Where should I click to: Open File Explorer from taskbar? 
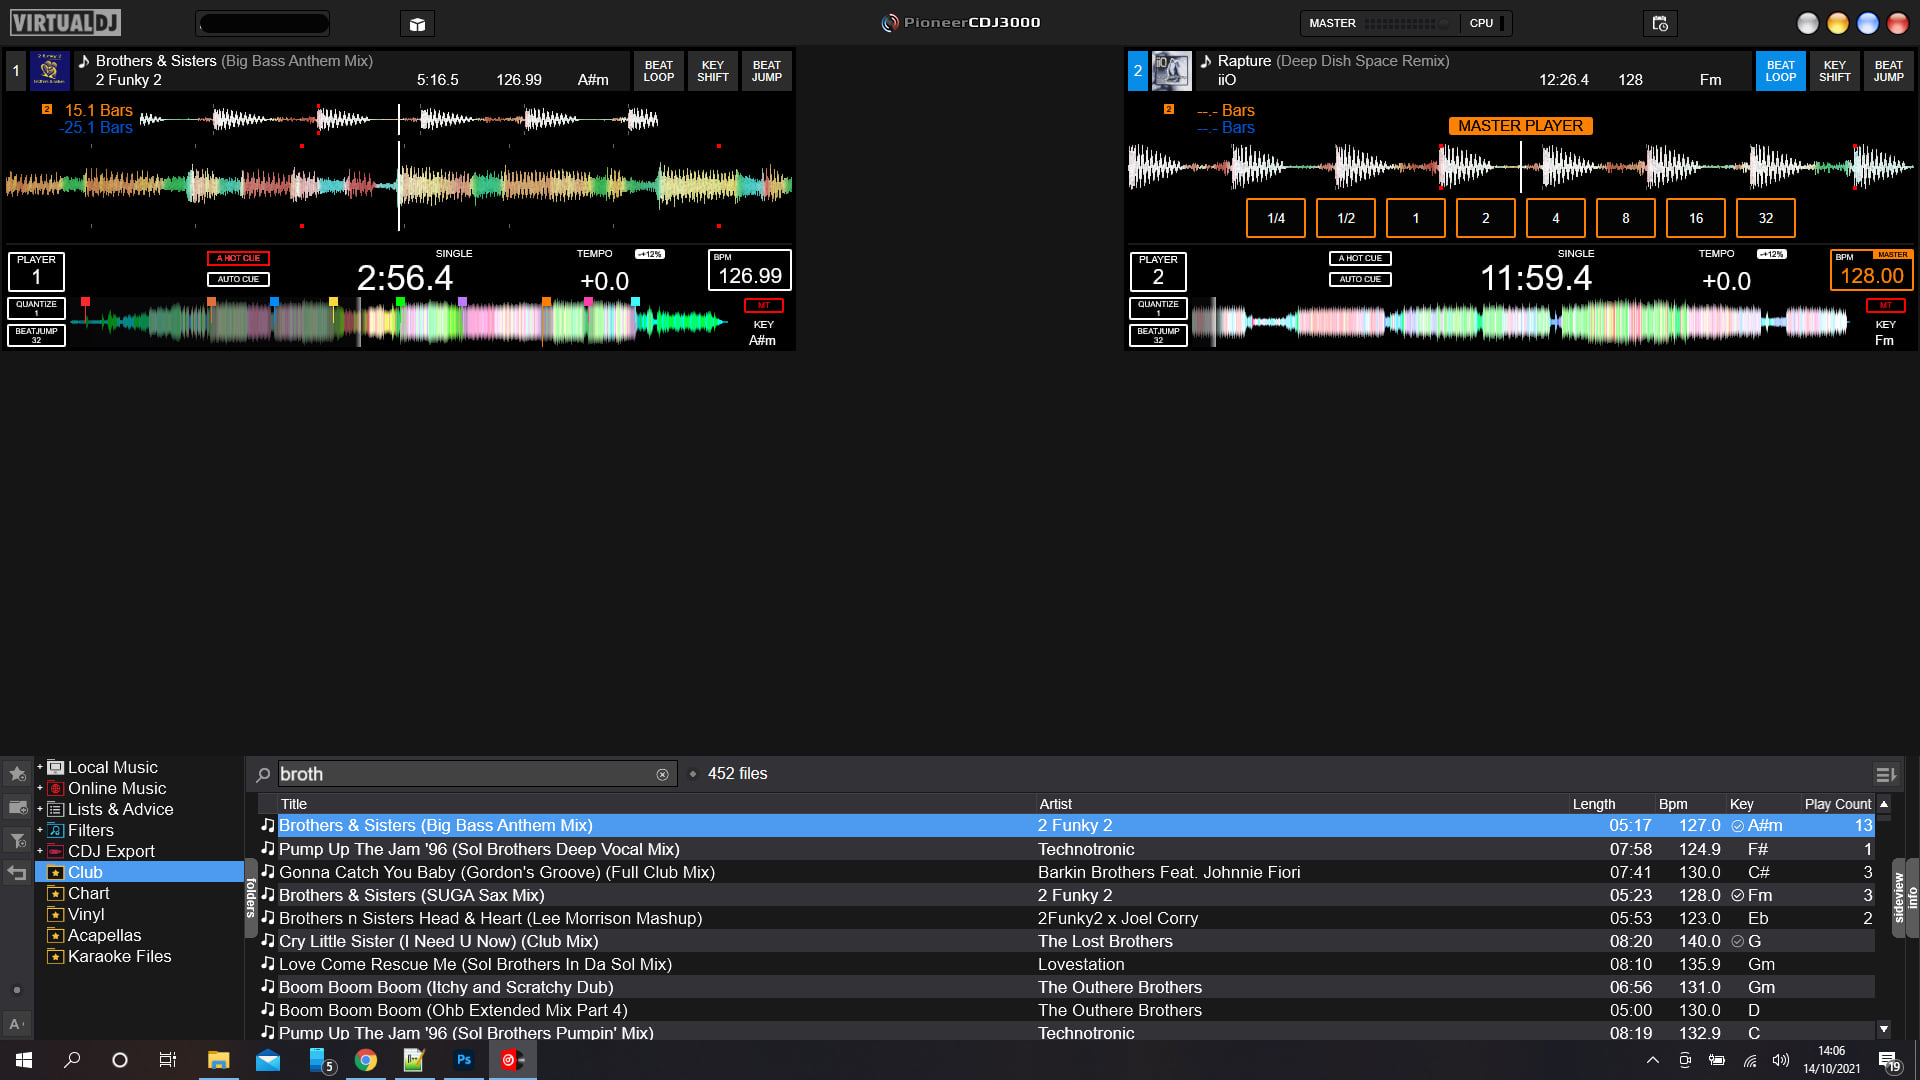(x=218, y=1060)
